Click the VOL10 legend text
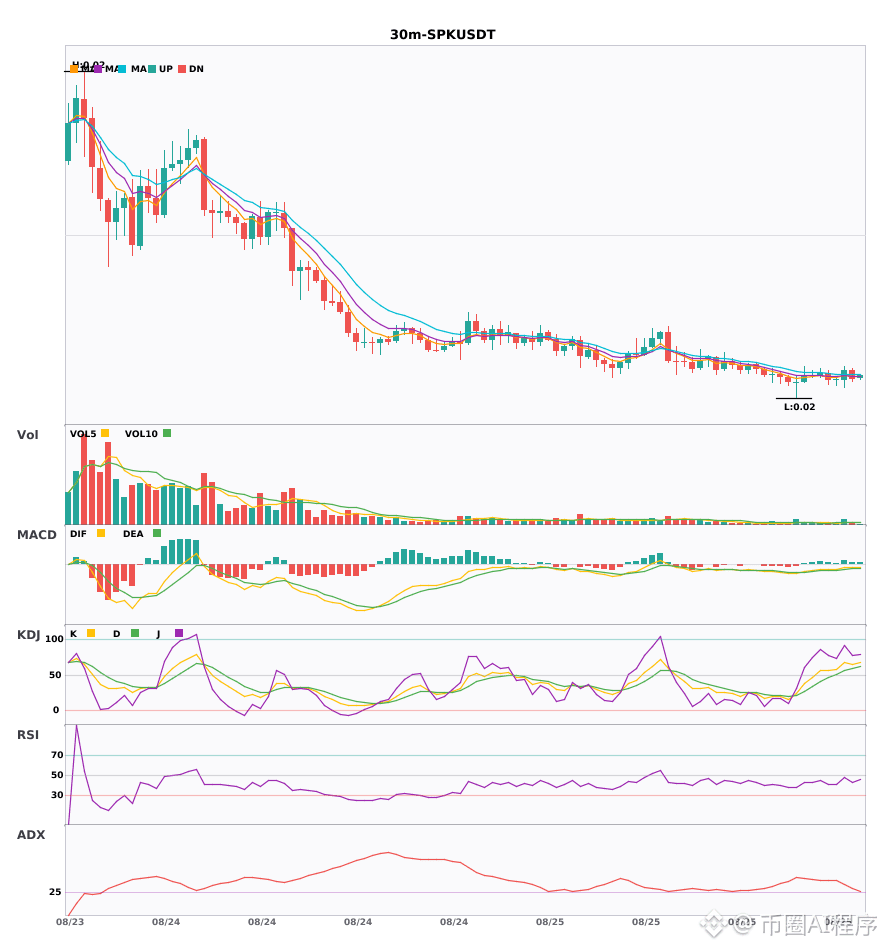885x950 pixels. pyautogui.click(x=141, y=434)
